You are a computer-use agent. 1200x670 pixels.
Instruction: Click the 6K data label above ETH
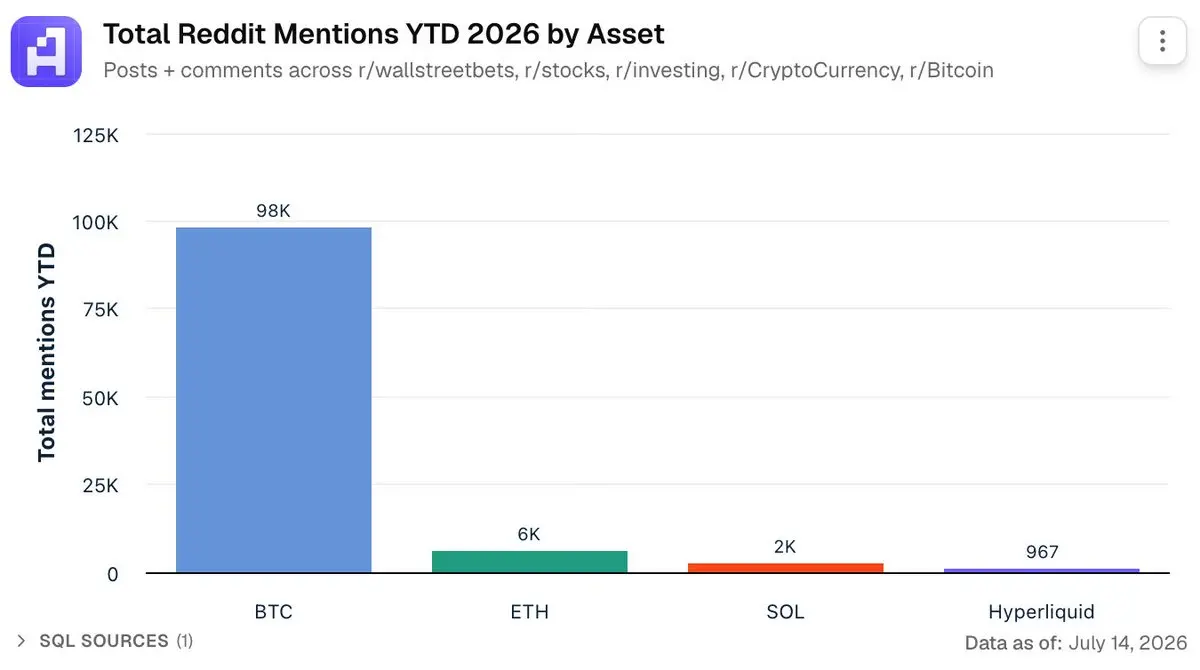point(529,534)
